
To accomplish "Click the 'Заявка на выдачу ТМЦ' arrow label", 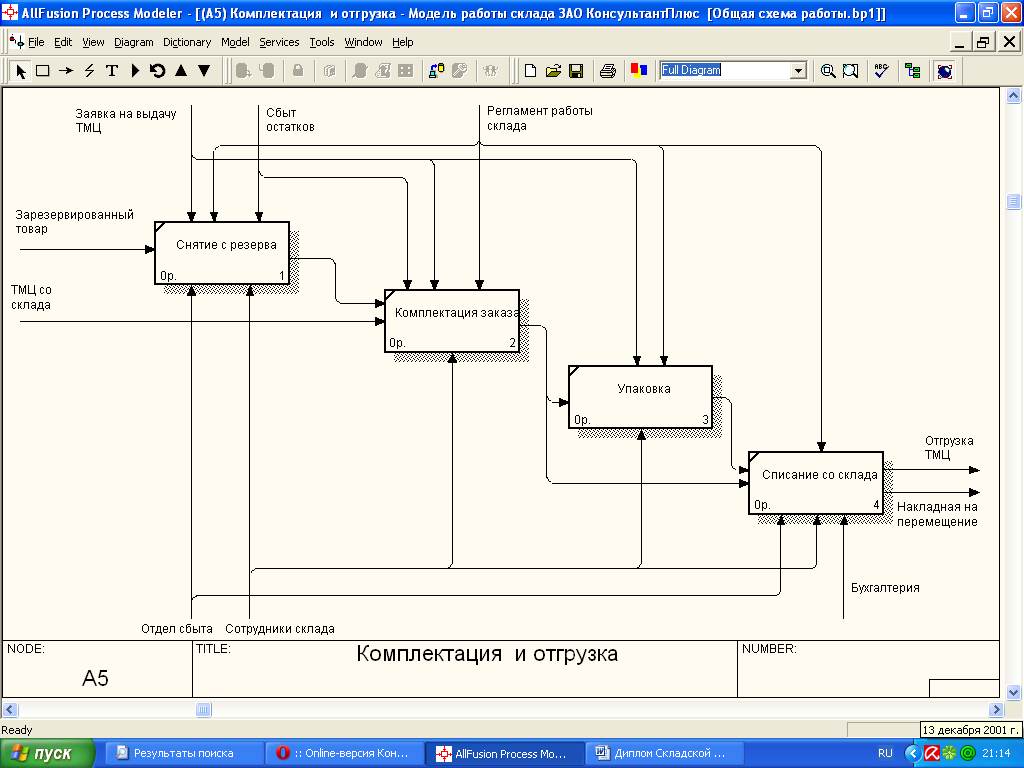I will (125, 120).
